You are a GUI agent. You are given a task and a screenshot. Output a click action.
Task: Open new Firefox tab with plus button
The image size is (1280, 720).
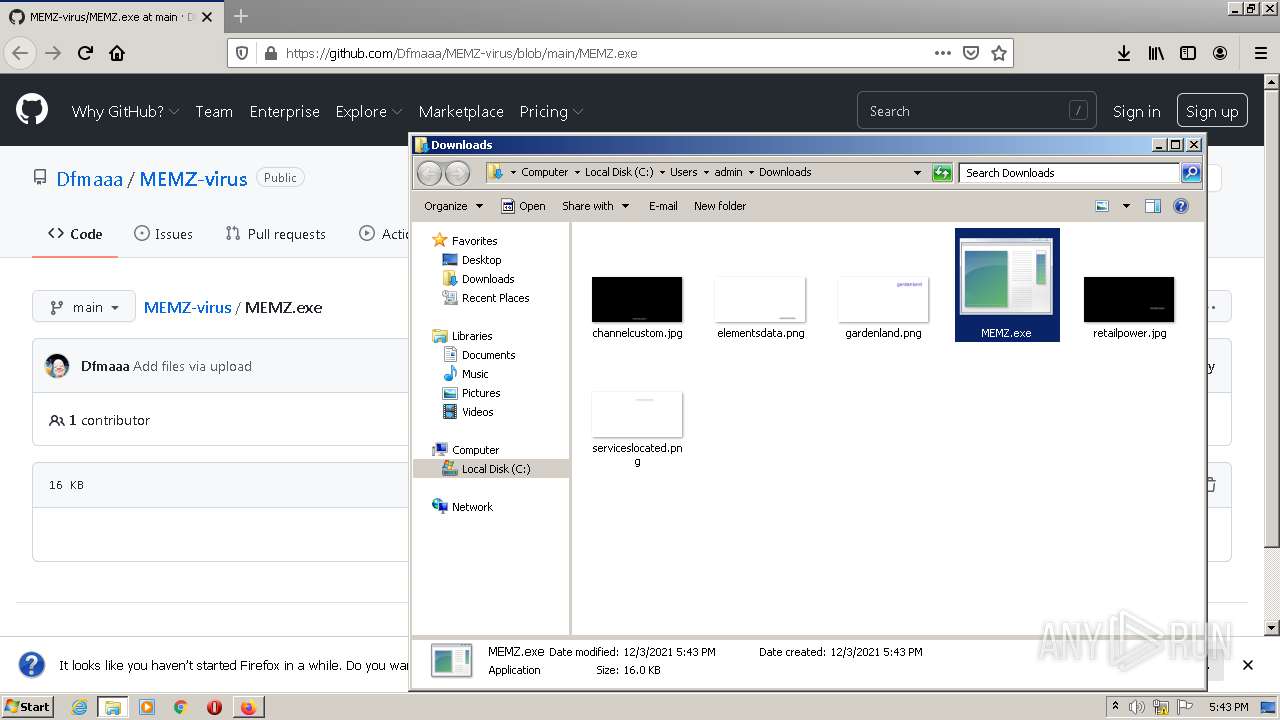[x=241, y=16]
